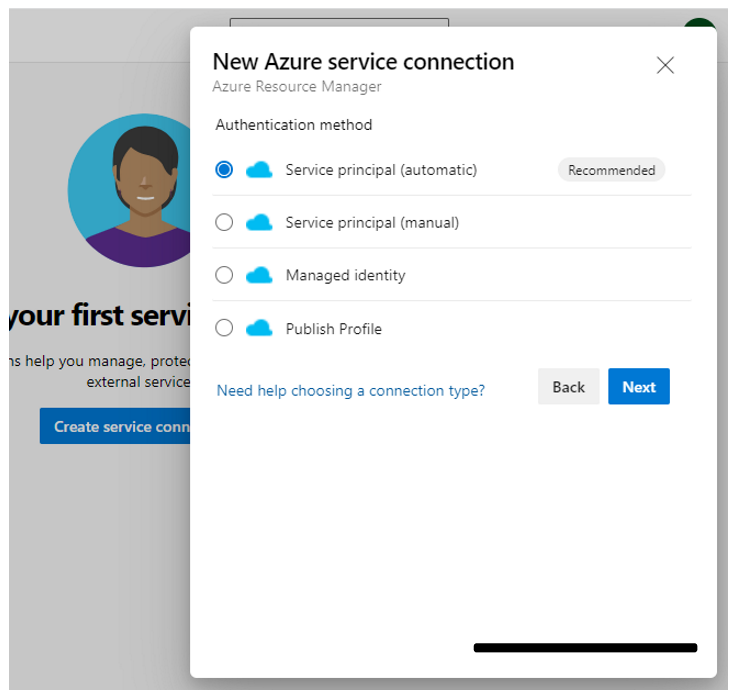Close the New Azure service connection dialog
732x696 pixels.
click(665, 66)
